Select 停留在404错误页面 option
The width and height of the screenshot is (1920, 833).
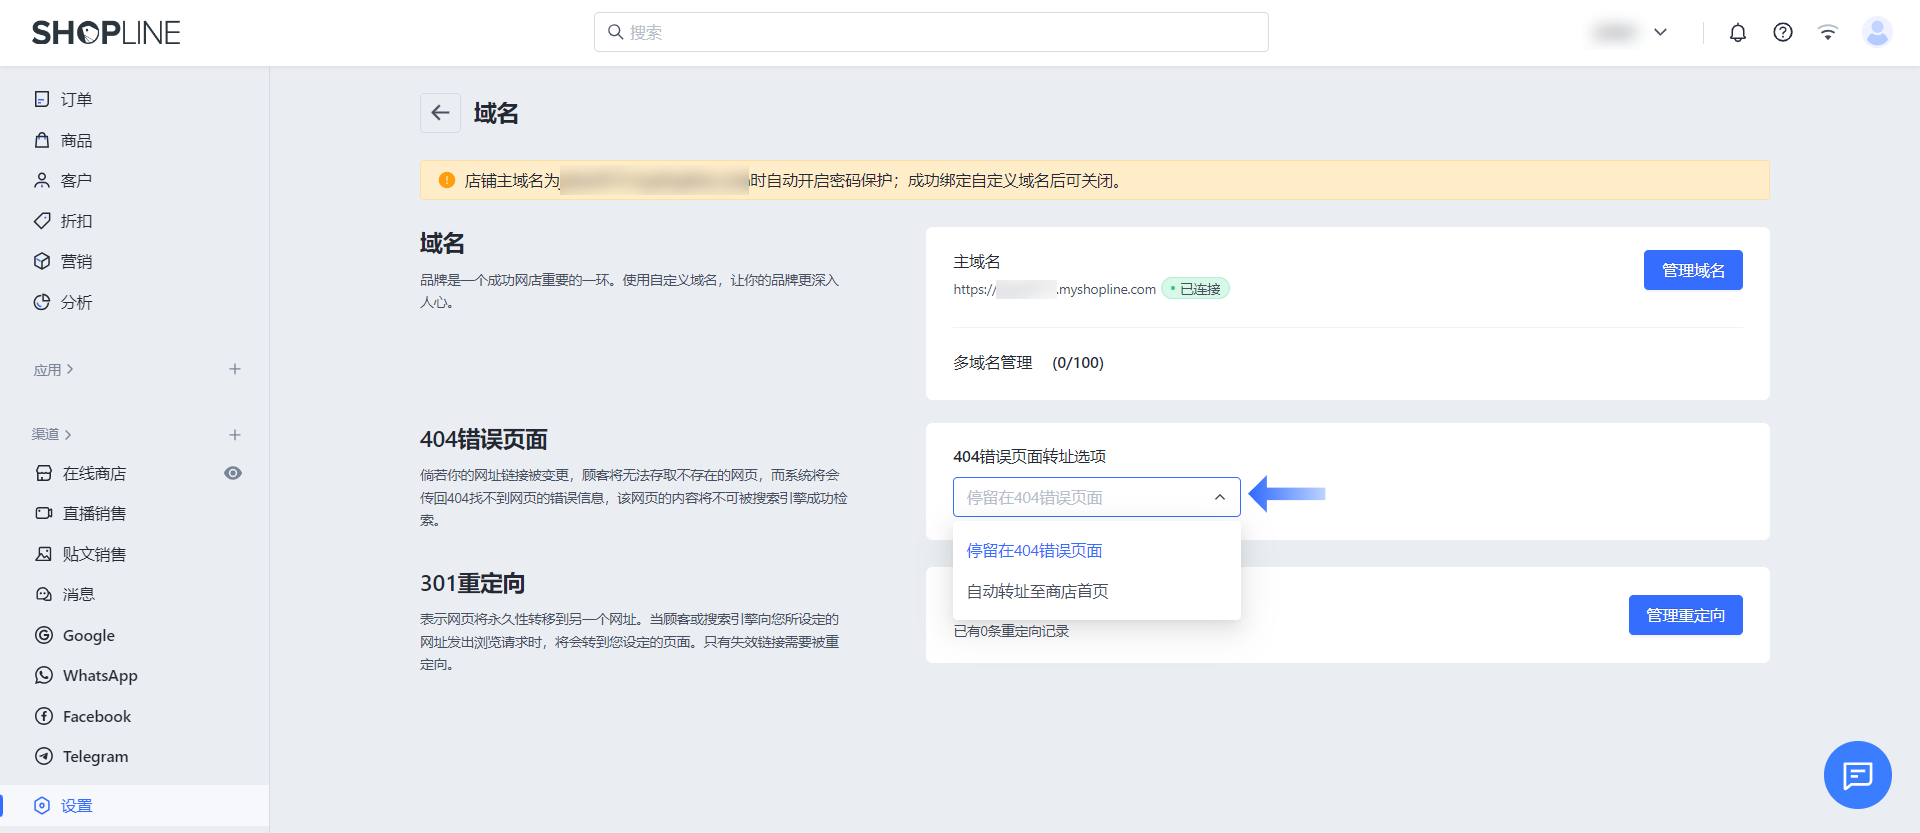[x=1034, y=551]
